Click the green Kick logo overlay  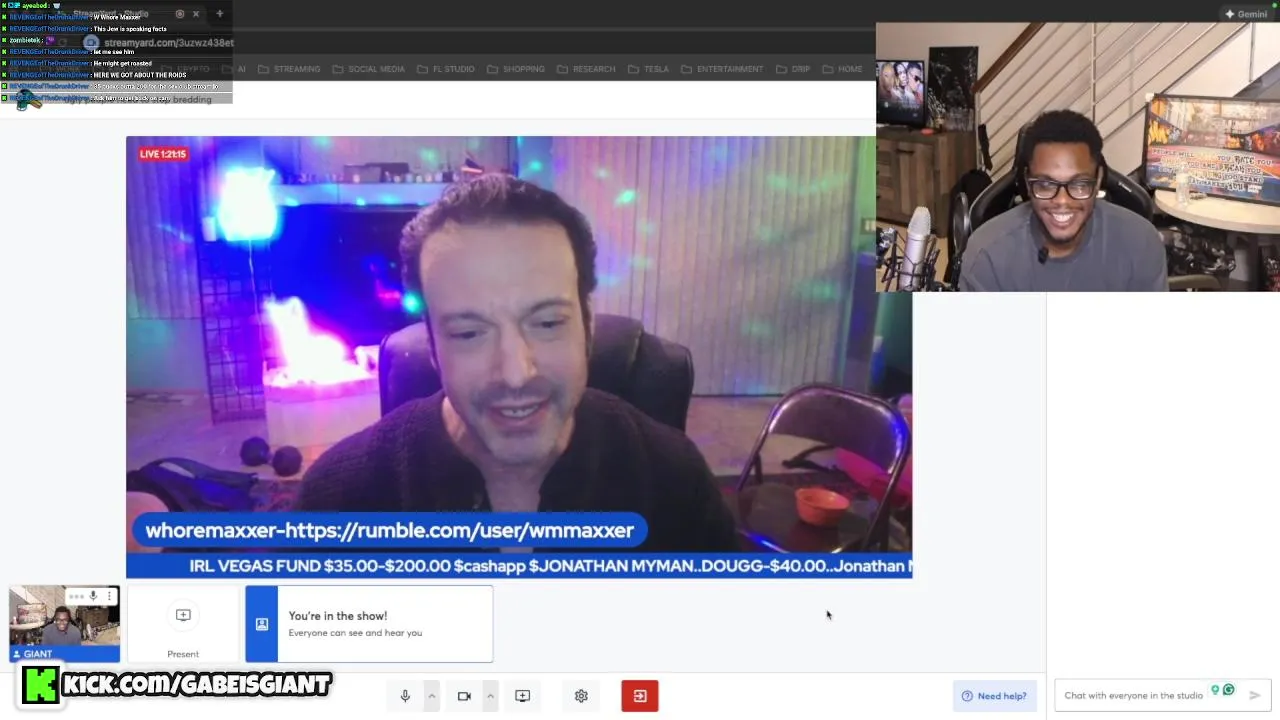click(x=41, y=685)
